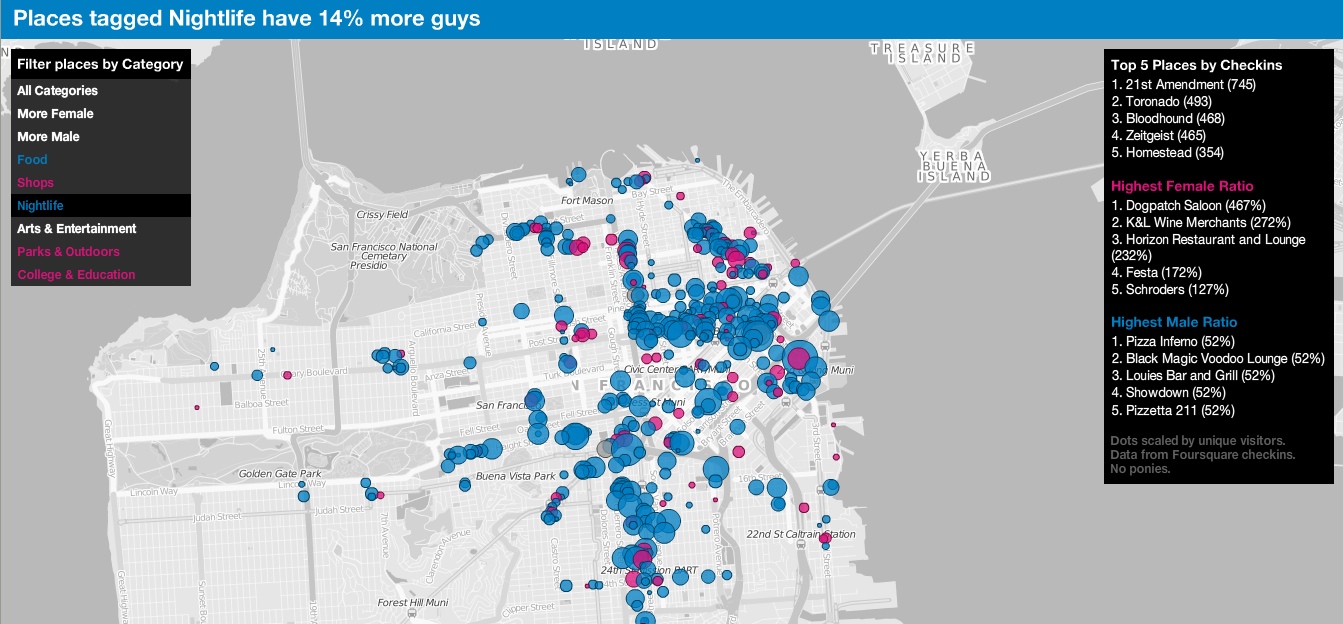
Task: Select the highlighted Nightlife filter
Action: coord(40,206)
